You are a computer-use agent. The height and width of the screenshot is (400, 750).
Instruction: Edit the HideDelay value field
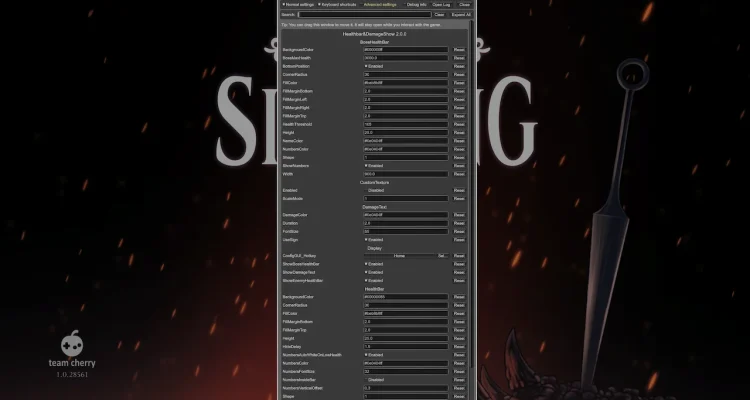pyautogui.click(x=406, y=347)
